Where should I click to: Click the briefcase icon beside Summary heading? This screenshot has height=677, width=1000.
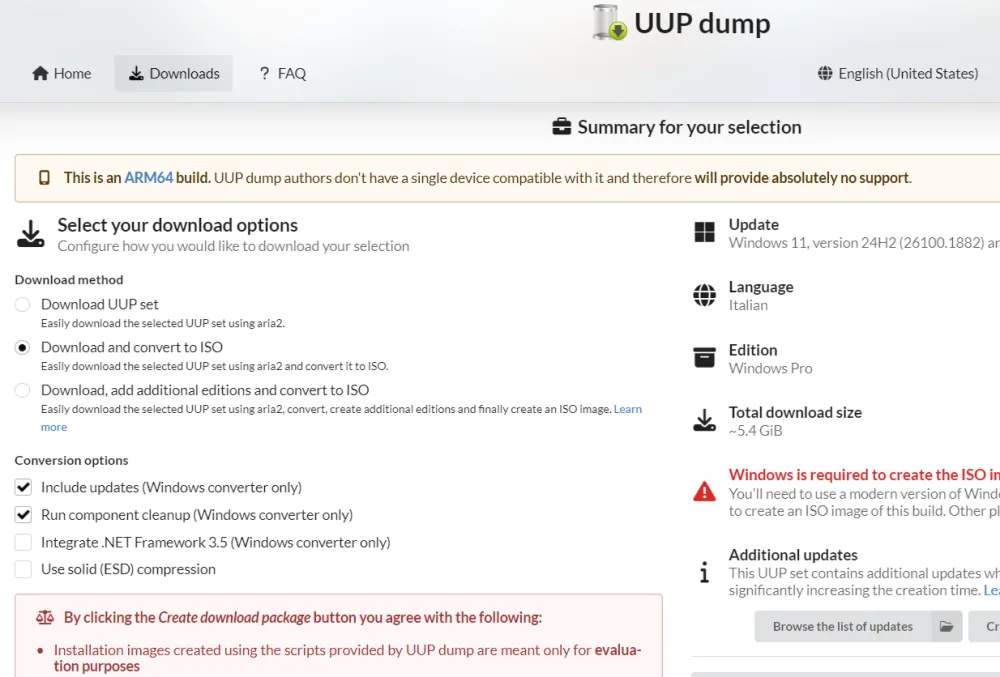[x=562, y=127]
